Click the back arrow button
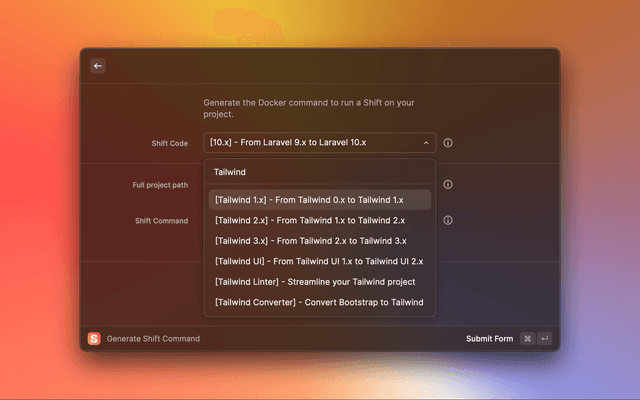Image resolution: width=640 pixels, height=400 pixels. (98, 66)
